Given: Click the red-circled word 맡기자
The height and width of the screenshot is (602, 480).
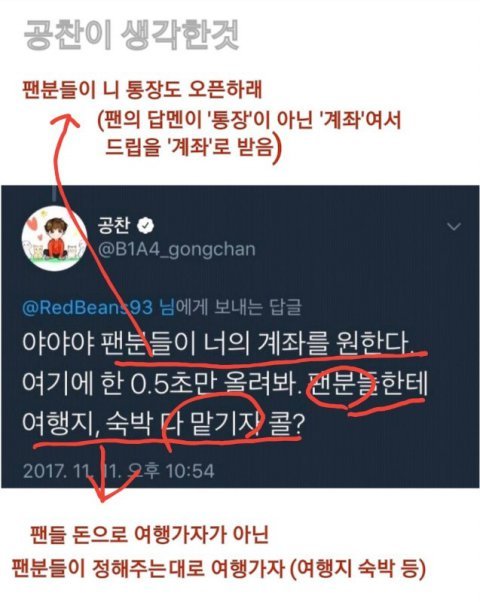Looking at the screenshot, I should tap(226, 423).
